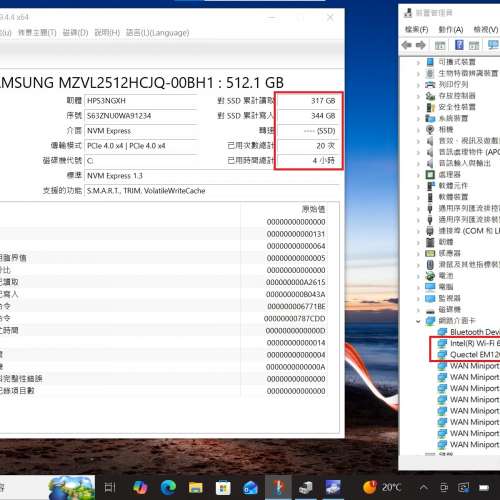Click the PCIe 4.0 x4 transfer mode field
The width and height of the screenshot is (500, 500).
142,146
